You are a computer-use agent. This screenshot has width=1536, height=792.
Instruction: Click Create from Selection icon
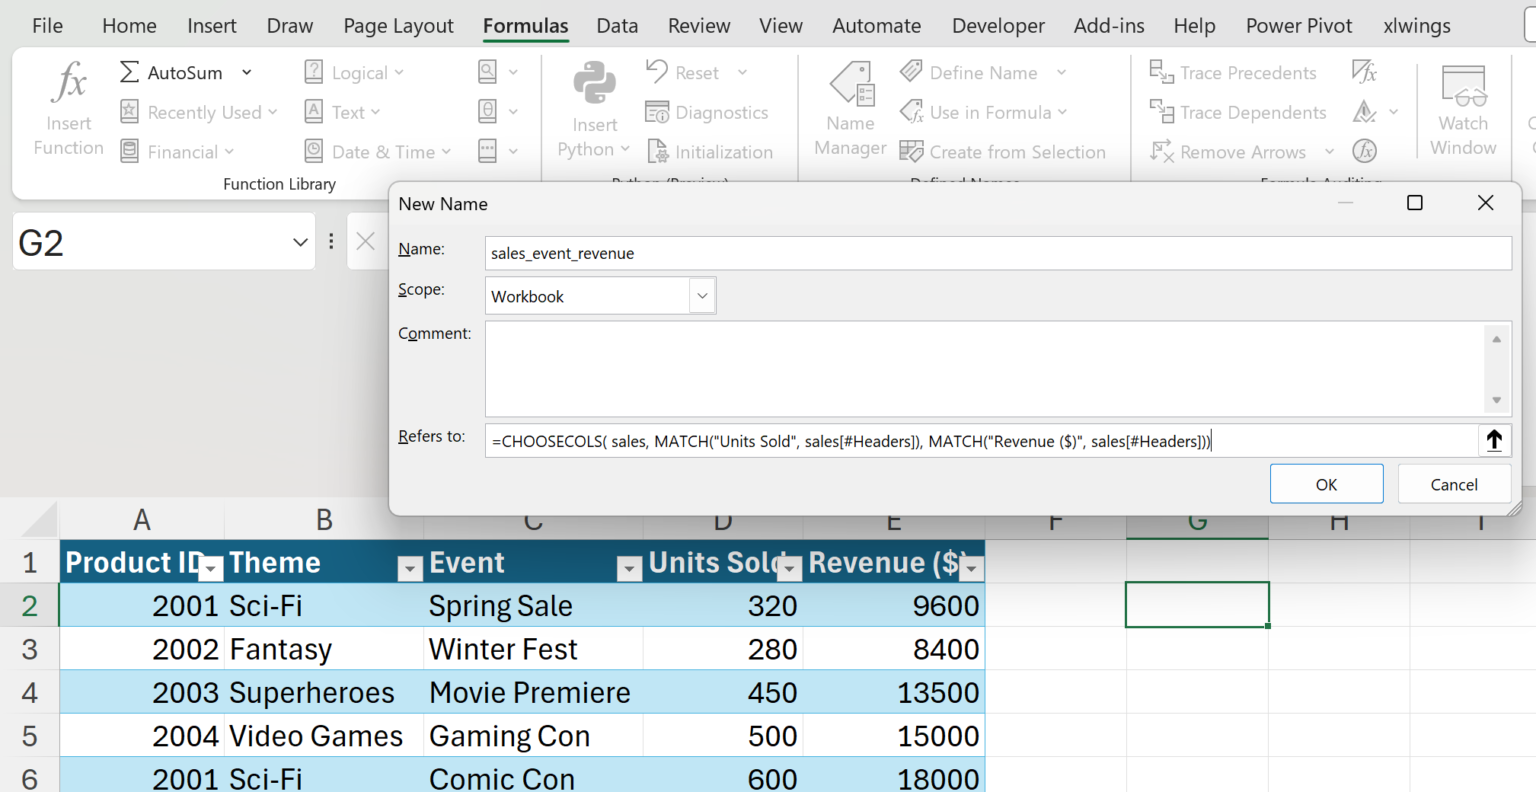(911, 152)
